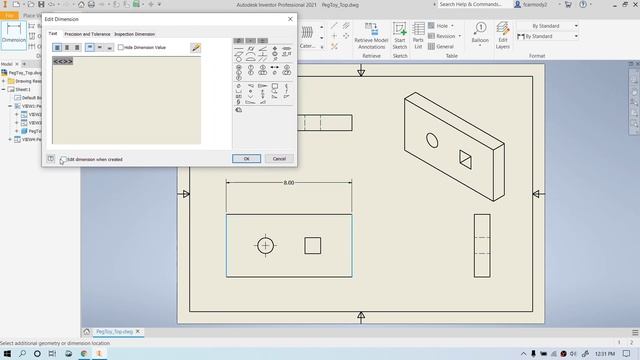Open the Precision and Tolerance tab
The image size is (640, 360).
pos(87,34)
